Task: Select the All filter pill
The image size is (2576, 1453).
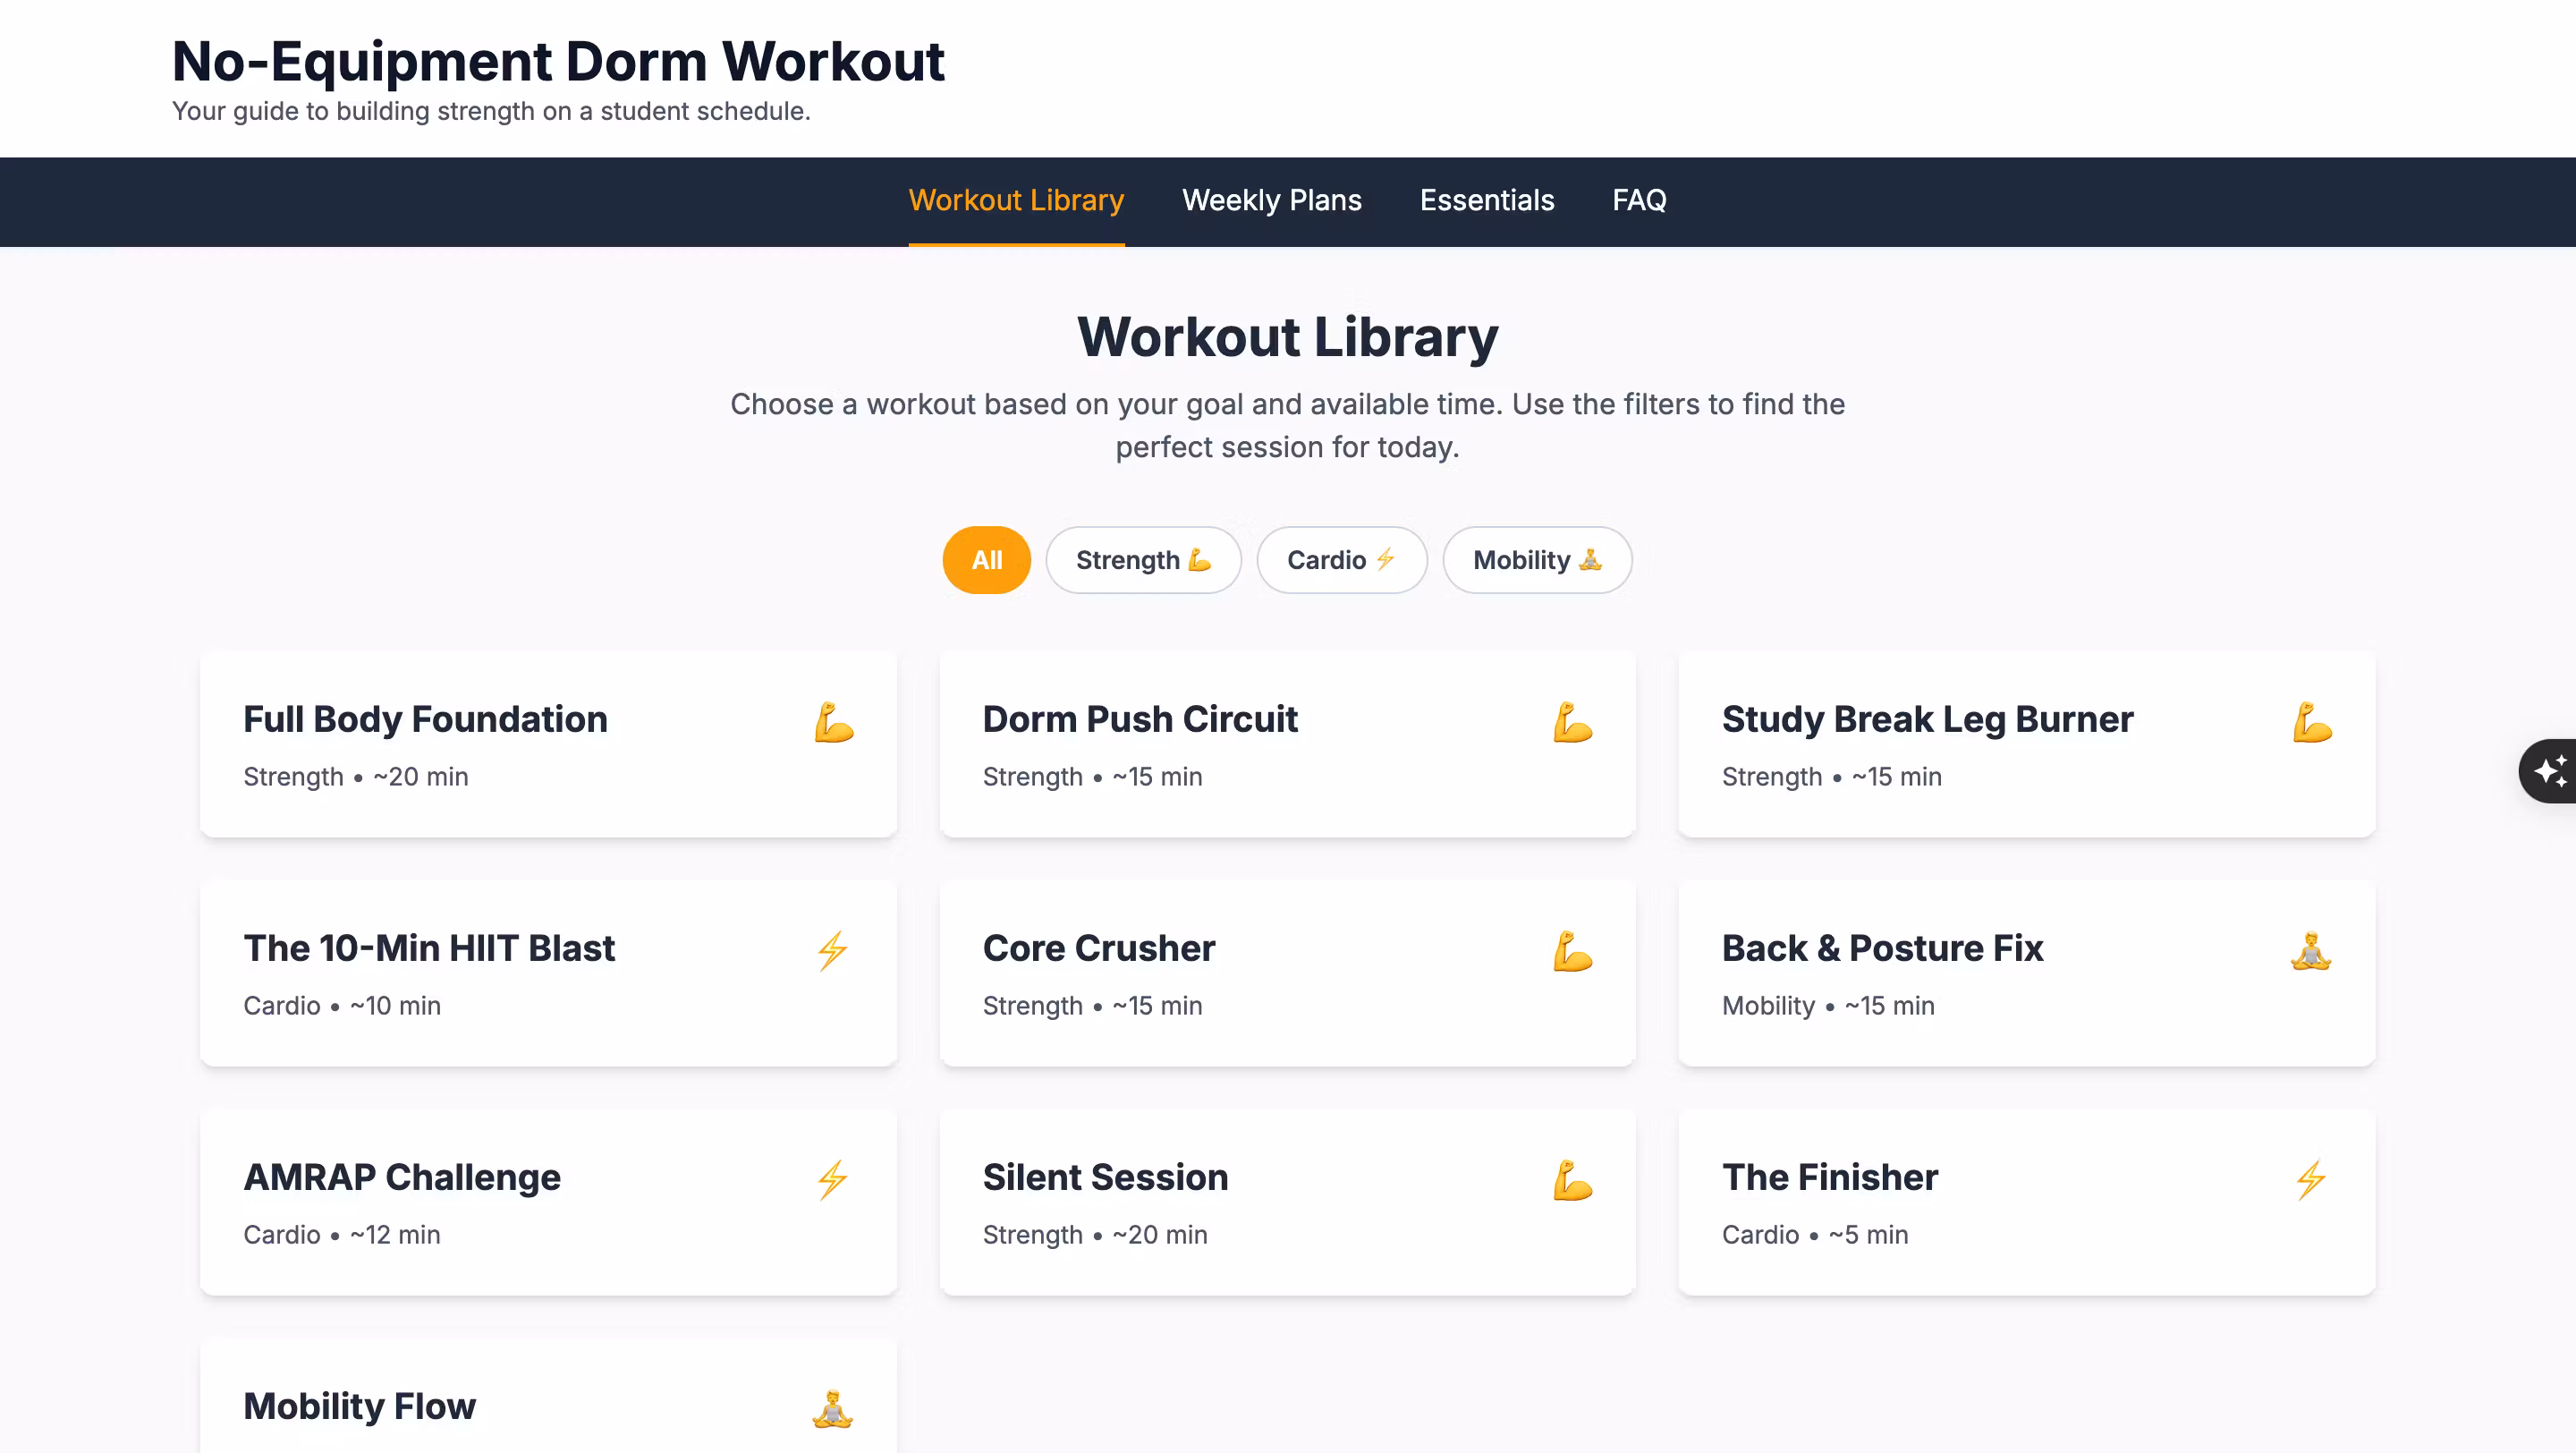Action: tap(986, 560)
